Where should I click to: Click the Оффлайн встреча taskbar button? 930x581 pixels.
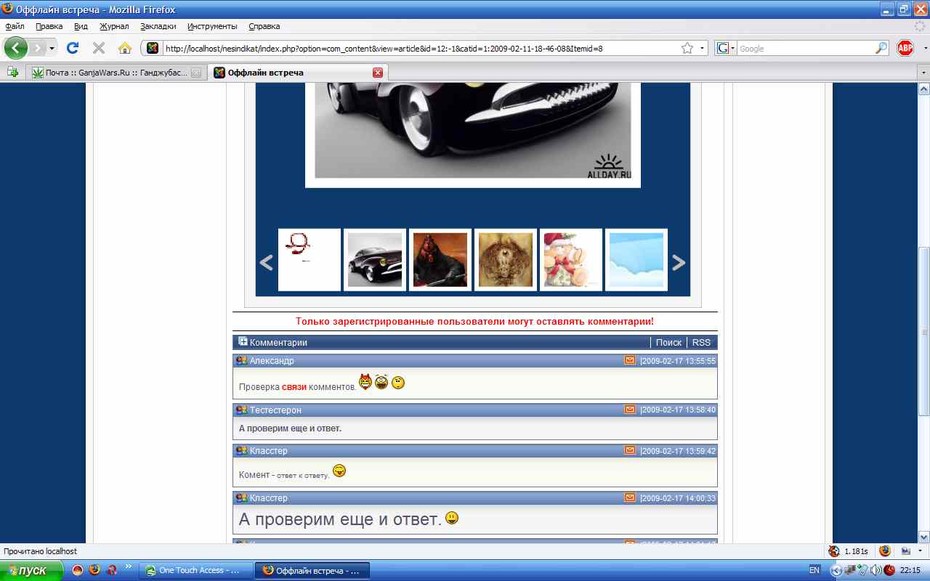click(313, 570)
